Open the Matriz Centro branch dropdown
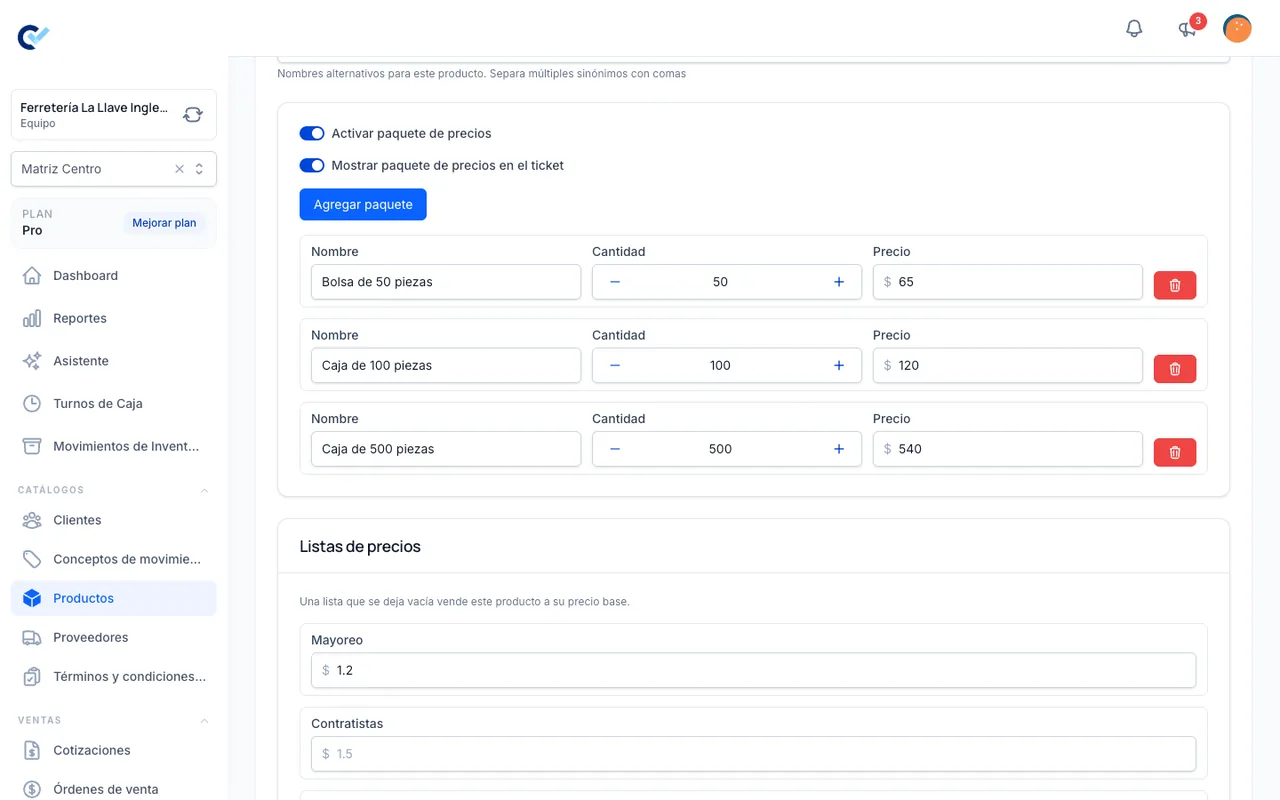This screenshot has height=800, width=1280. [x=114, y=169]
